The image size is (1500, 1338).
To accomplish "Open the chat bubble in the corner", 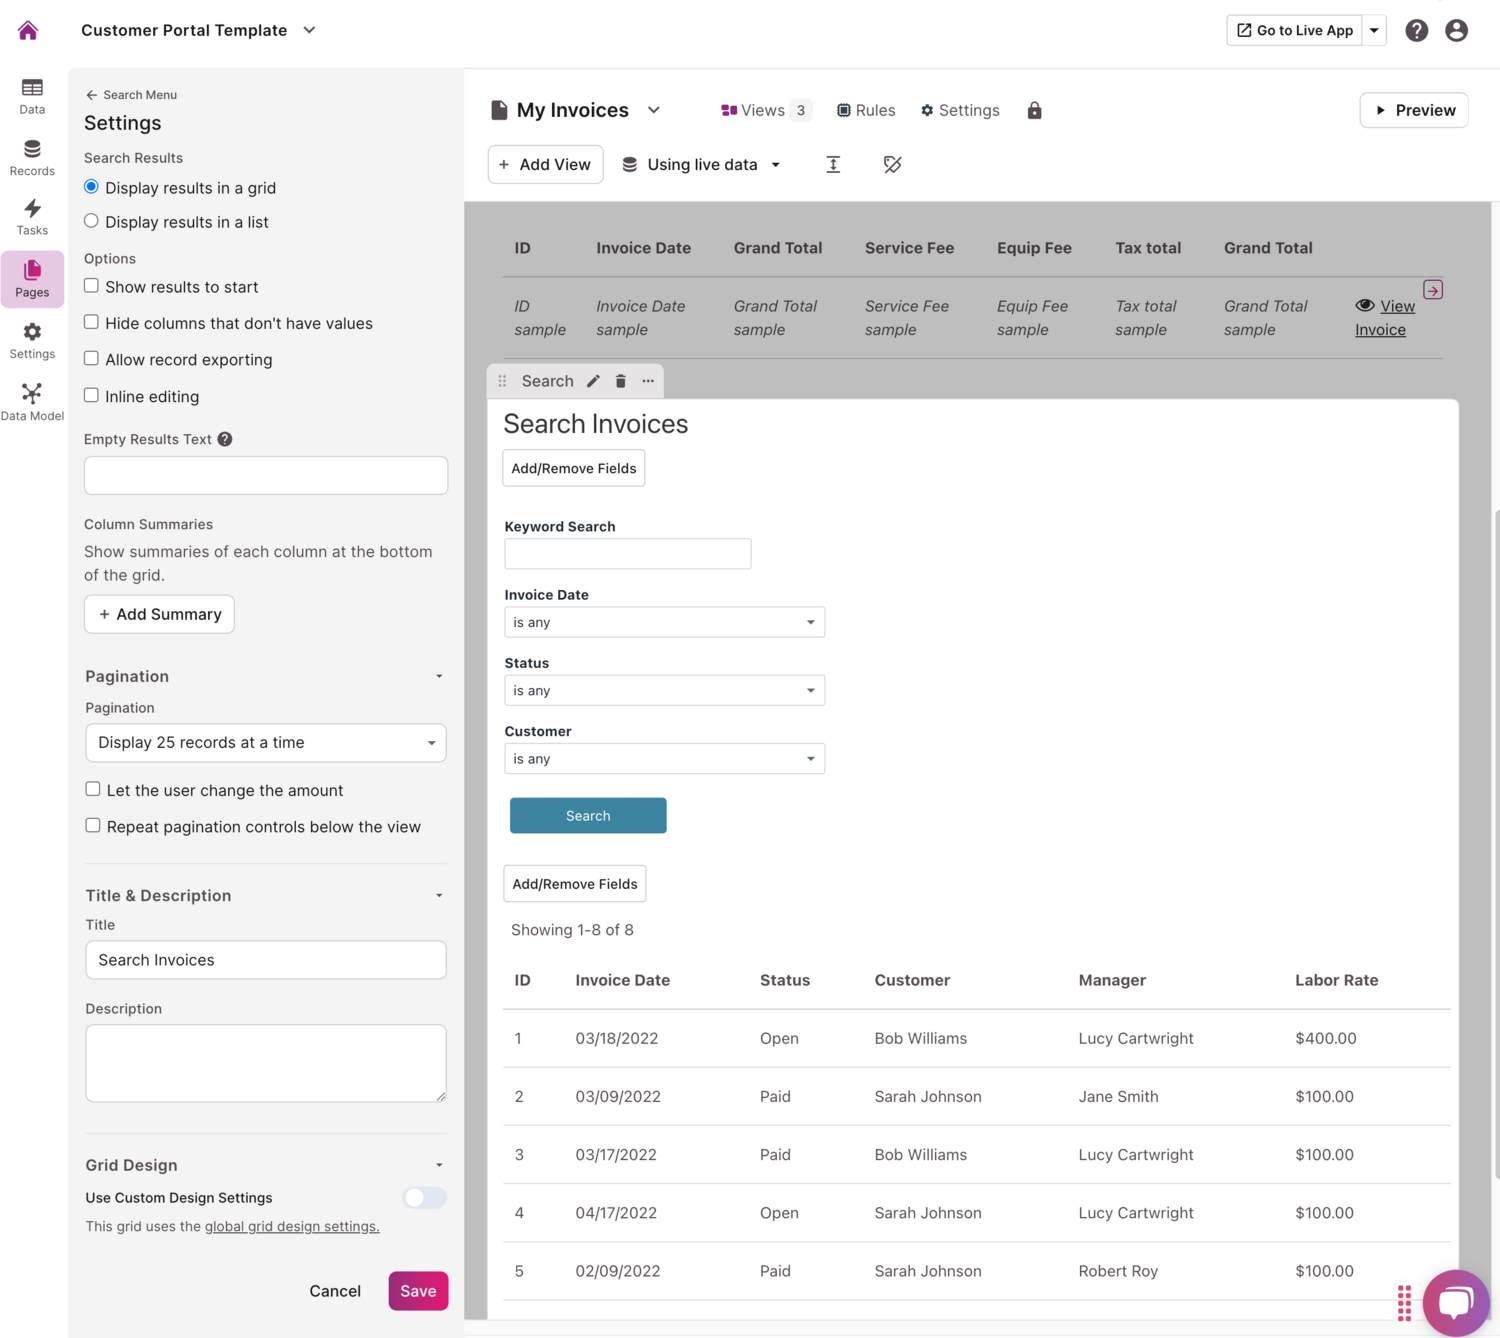I will [x=1456, y=1301].
